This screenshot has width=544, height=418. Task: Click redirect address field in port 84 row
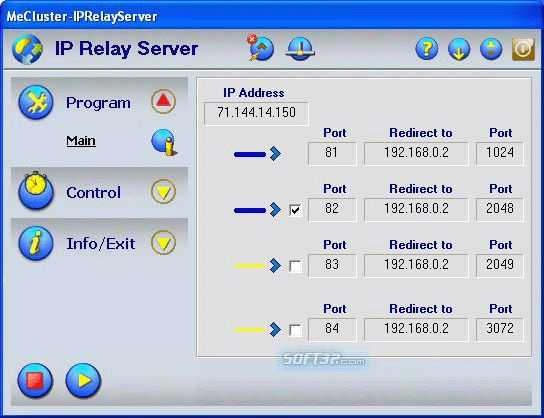416,329
